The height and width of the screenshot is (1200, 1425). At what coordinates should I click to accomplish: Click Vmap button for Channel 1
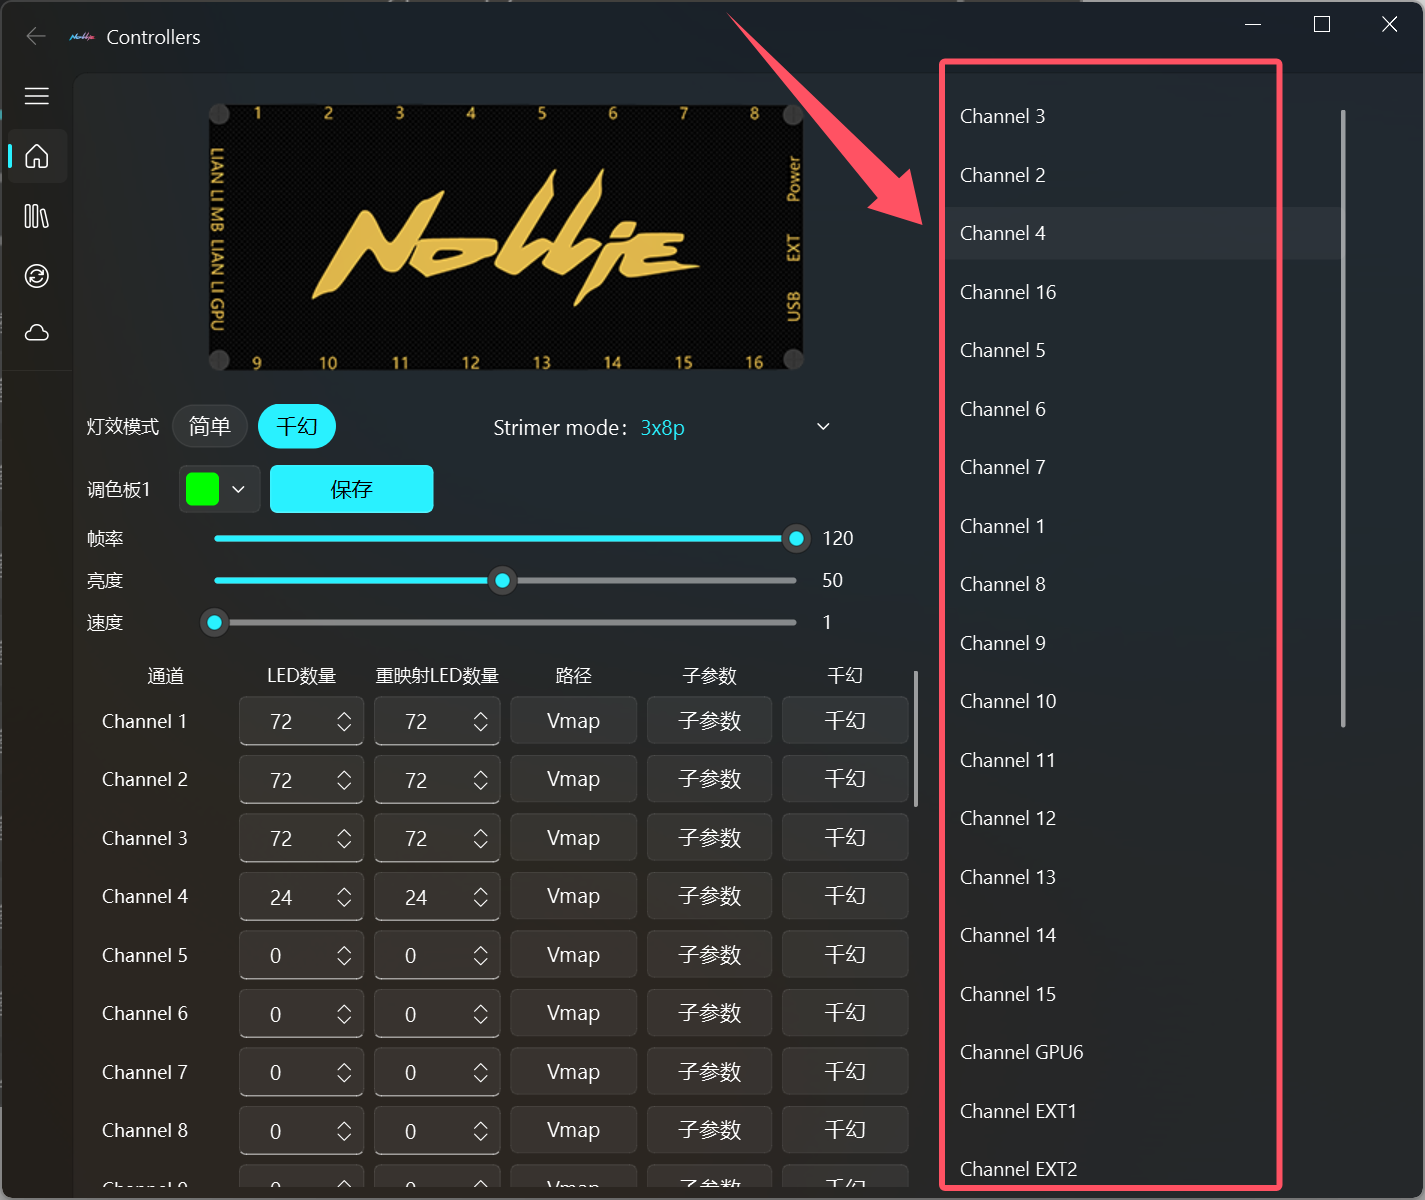point(573,721)
